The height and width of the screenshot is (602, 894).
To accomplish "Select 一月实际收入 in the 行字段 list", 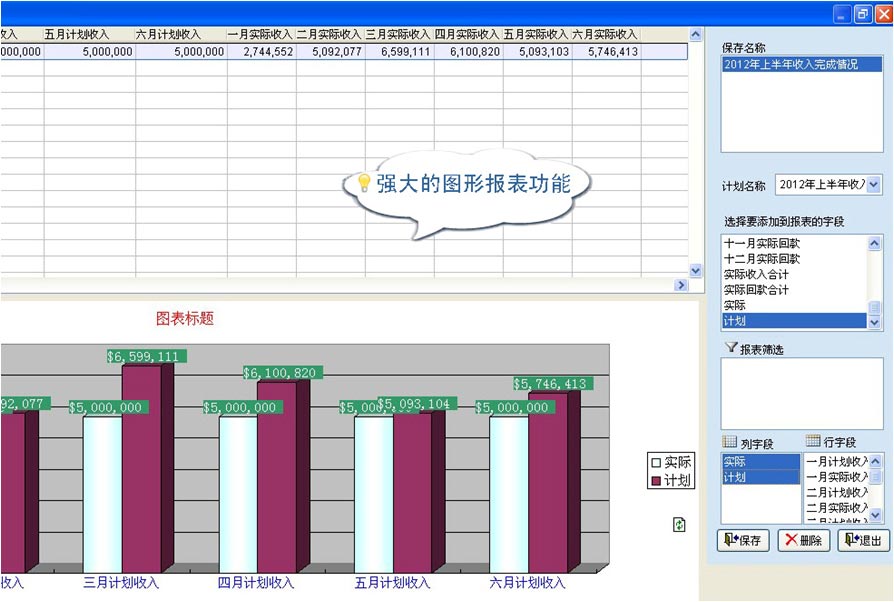I will [837, 477].
